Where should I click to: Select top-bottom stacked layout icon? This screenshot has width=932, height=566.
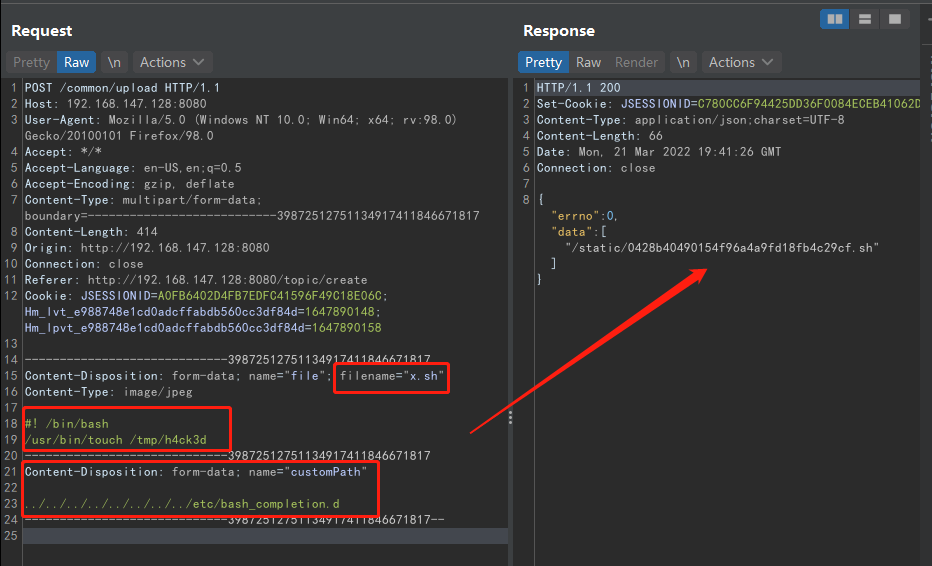[x=865, y=19]
